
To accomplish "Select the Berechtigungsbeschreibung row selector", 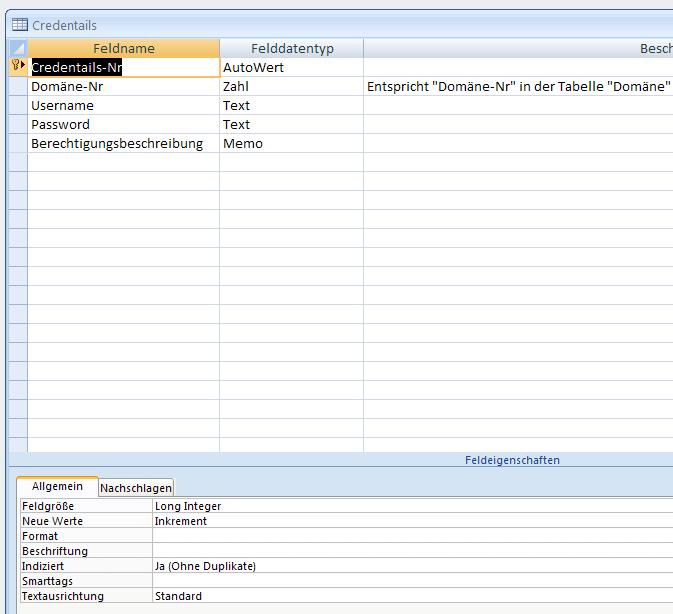I will point(18,143).
